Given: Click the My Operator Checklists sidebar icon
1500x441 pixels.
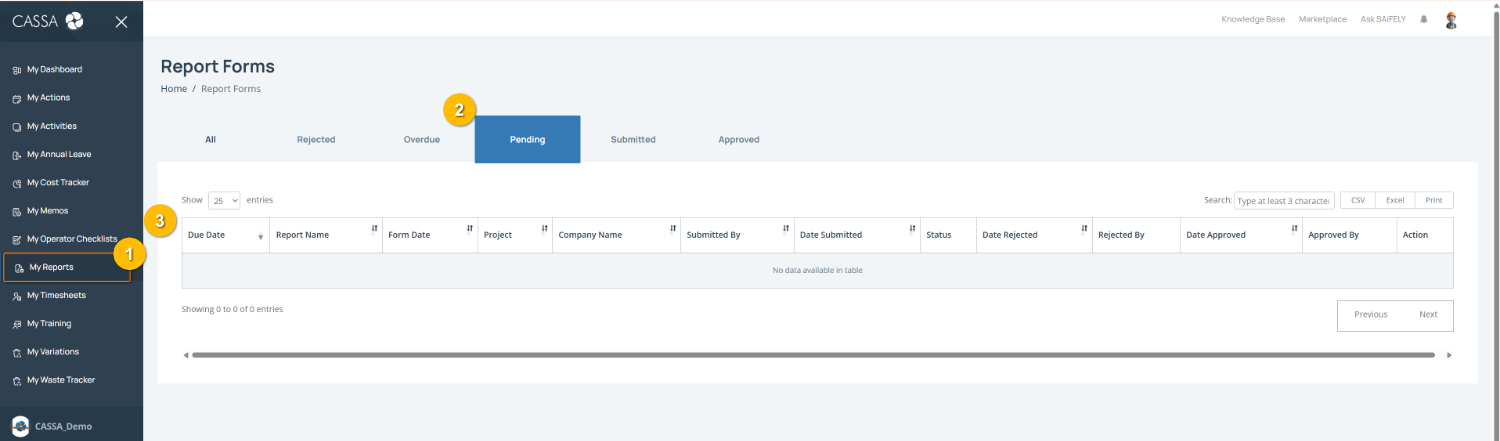Looking at the screenshot, I should click(x=16, y=240).
